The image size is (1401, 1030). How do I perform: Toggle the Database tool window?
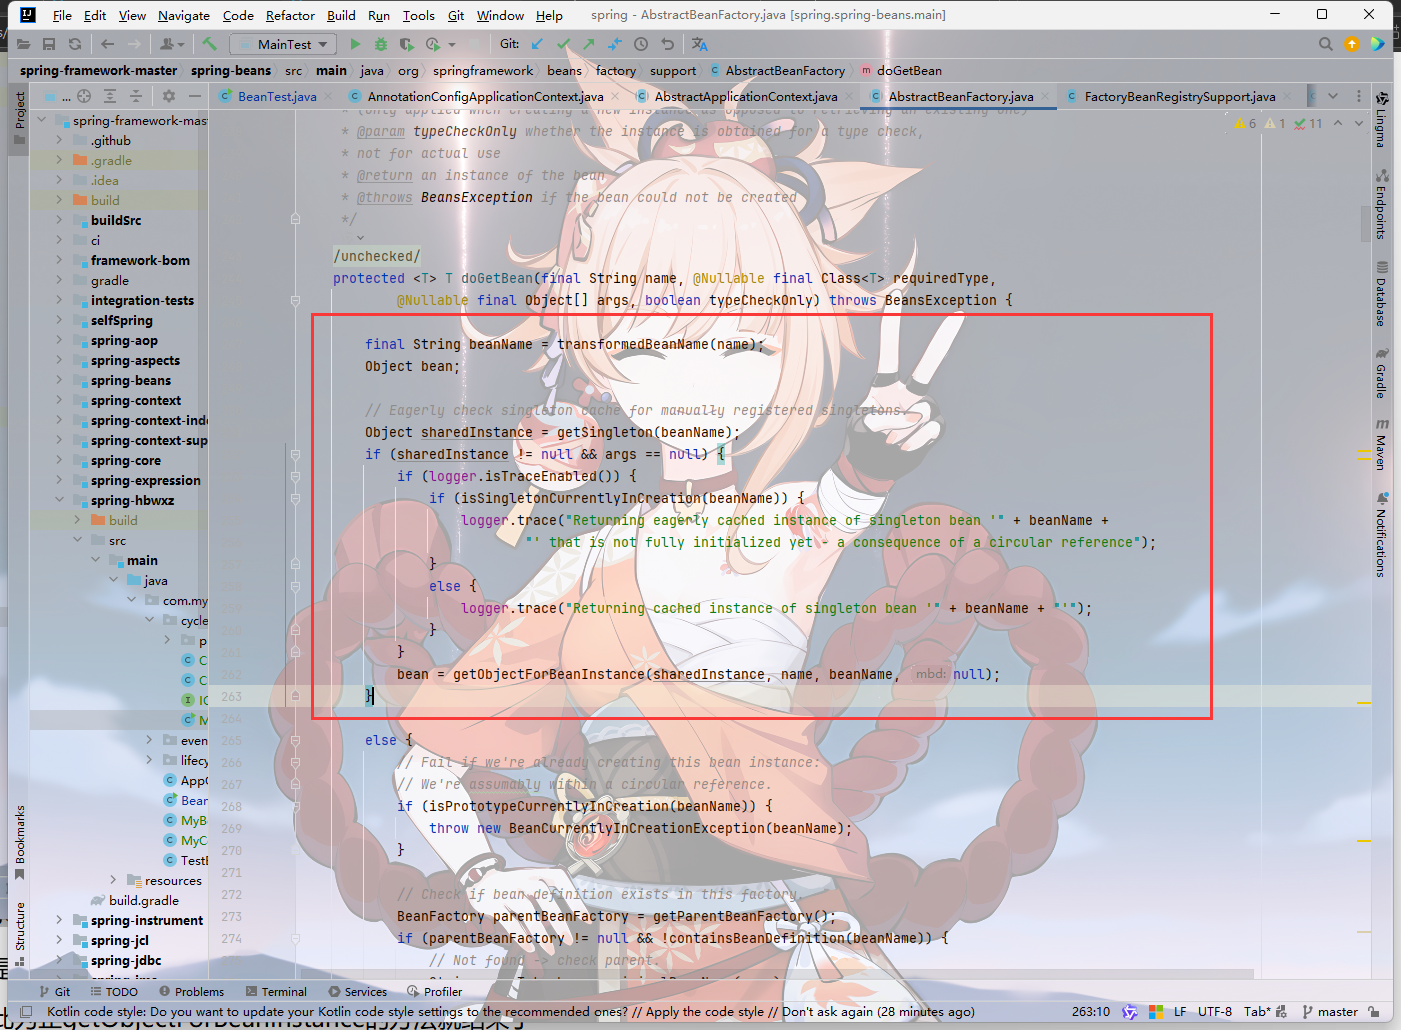point(1381,294)
